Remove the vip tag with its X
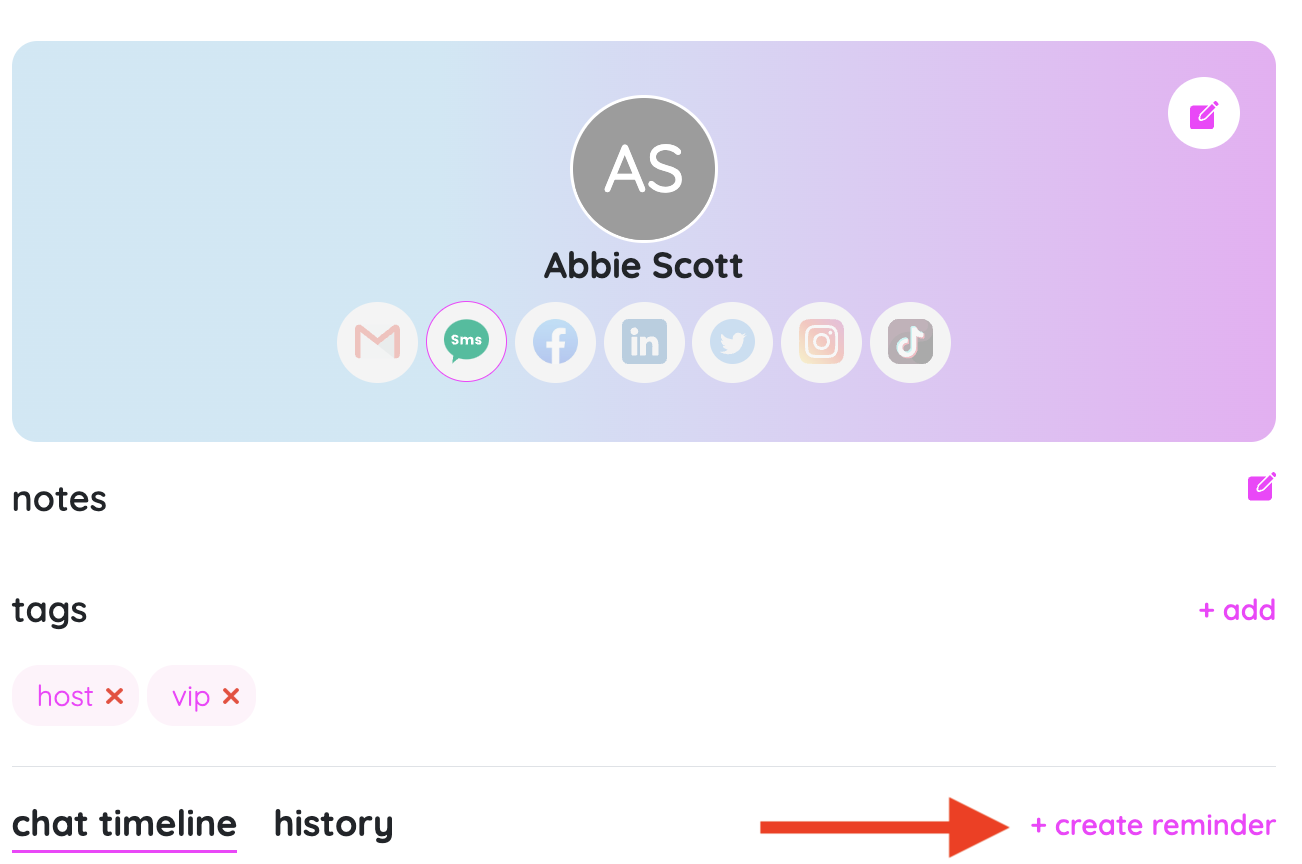This screenshot has height=864, width=1302. pos(231,696)
